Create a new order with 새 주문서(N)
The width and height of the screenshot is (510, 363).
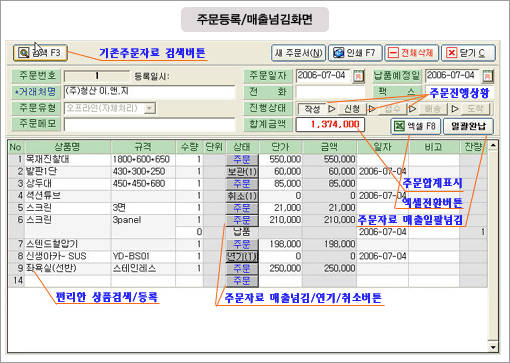[x=298, y=53]
